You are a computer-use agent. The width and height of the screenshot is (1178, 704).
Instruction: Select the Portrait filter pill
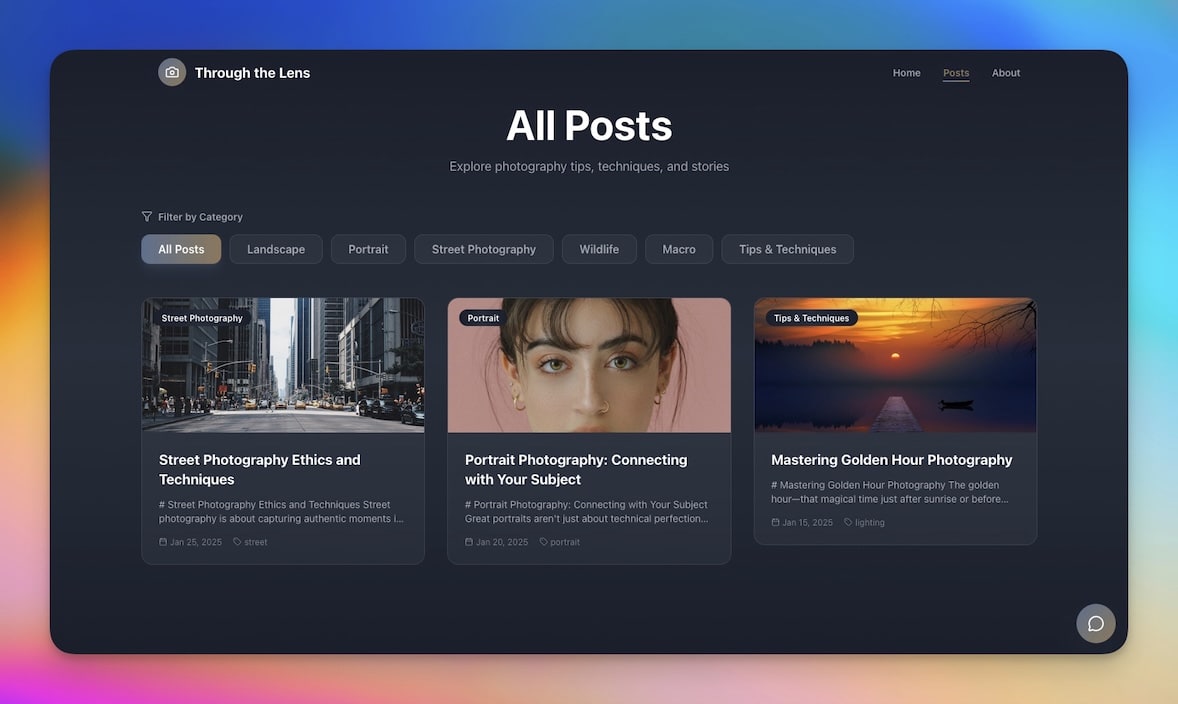[368, 248]
